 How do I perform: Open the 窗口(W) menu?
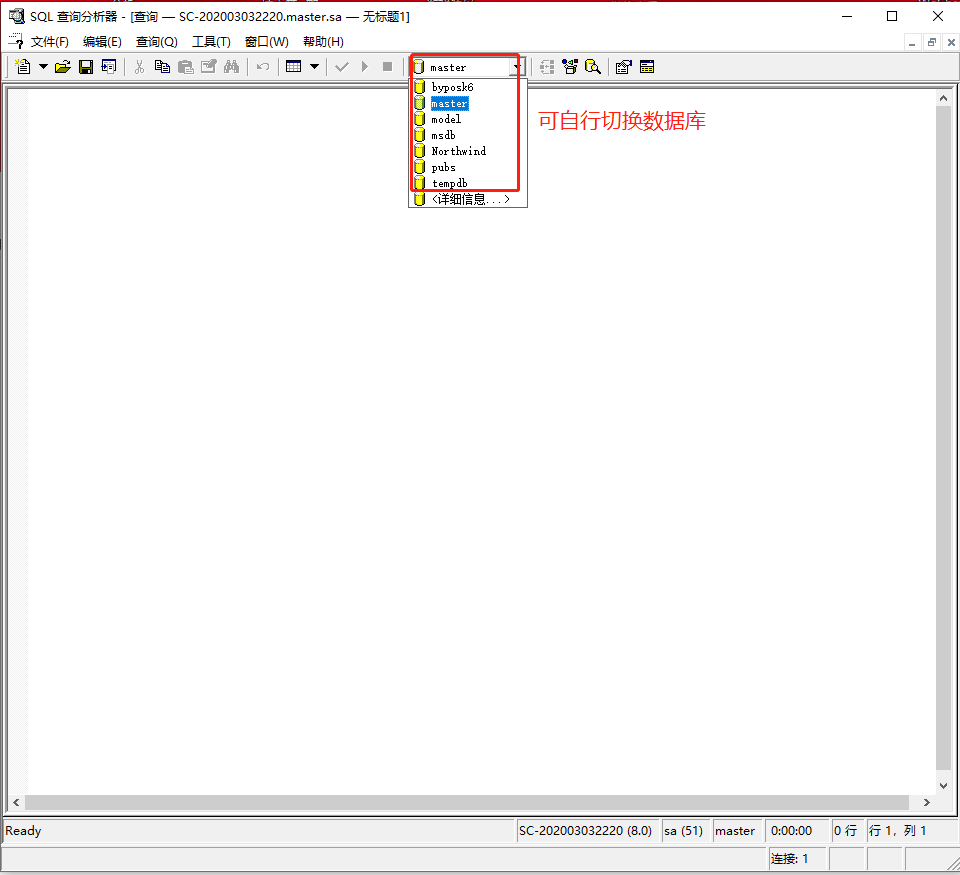tap(266, 41)
